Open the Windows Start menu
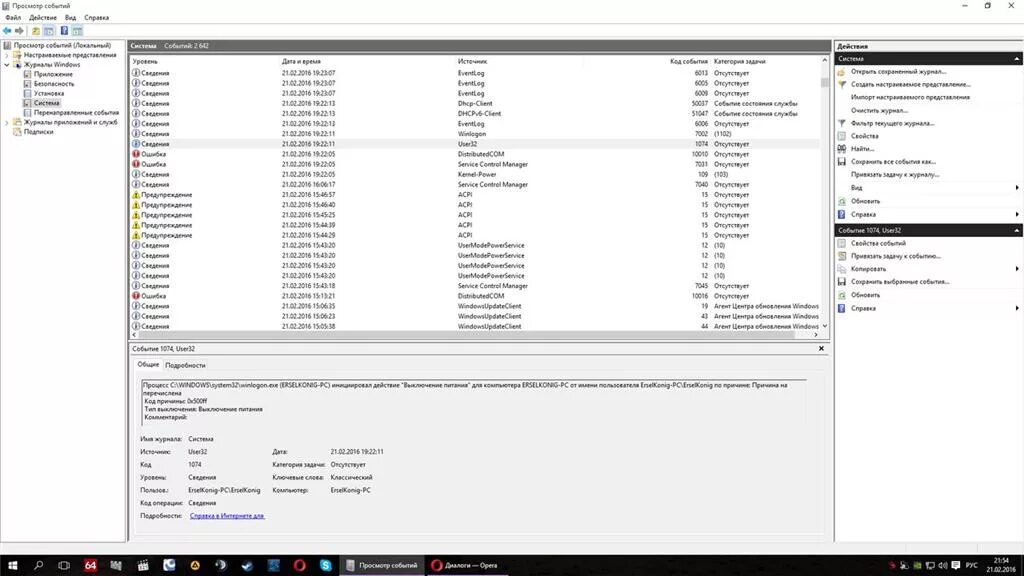This screenshot has width=1024, height=576. point(12,565)
